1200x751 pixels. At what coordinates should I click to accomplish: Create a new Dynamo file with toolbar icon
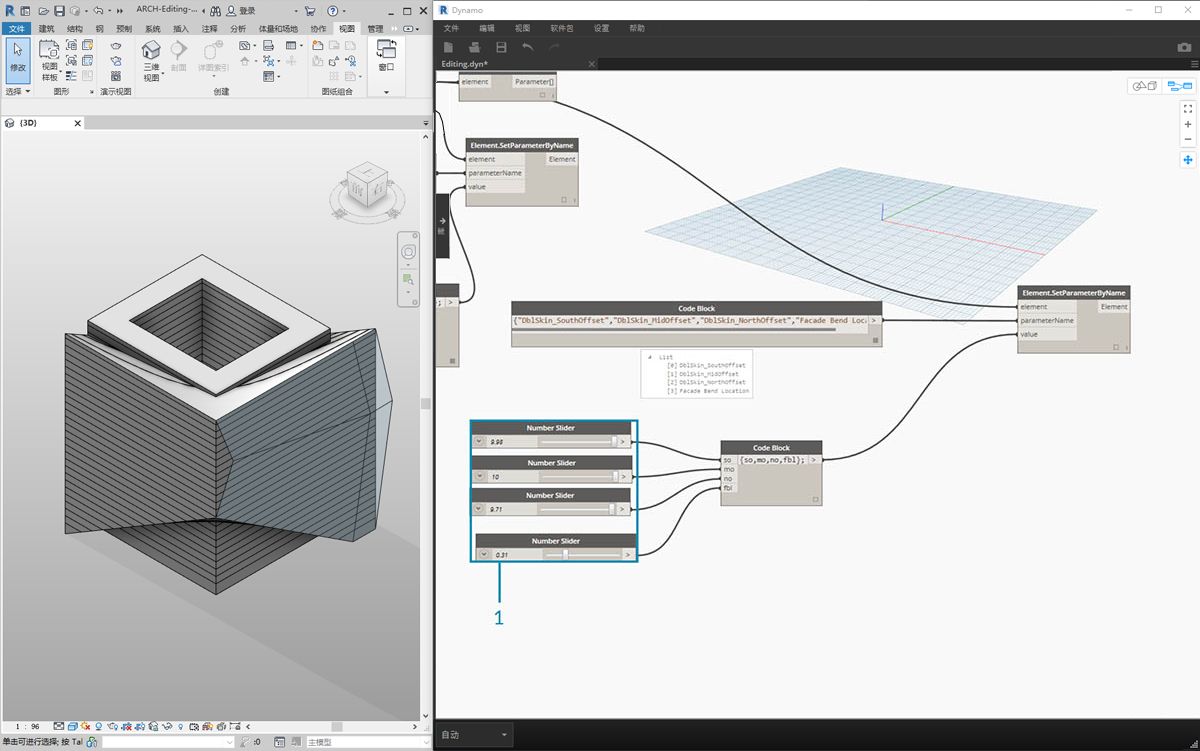click(x=449, y=47)
